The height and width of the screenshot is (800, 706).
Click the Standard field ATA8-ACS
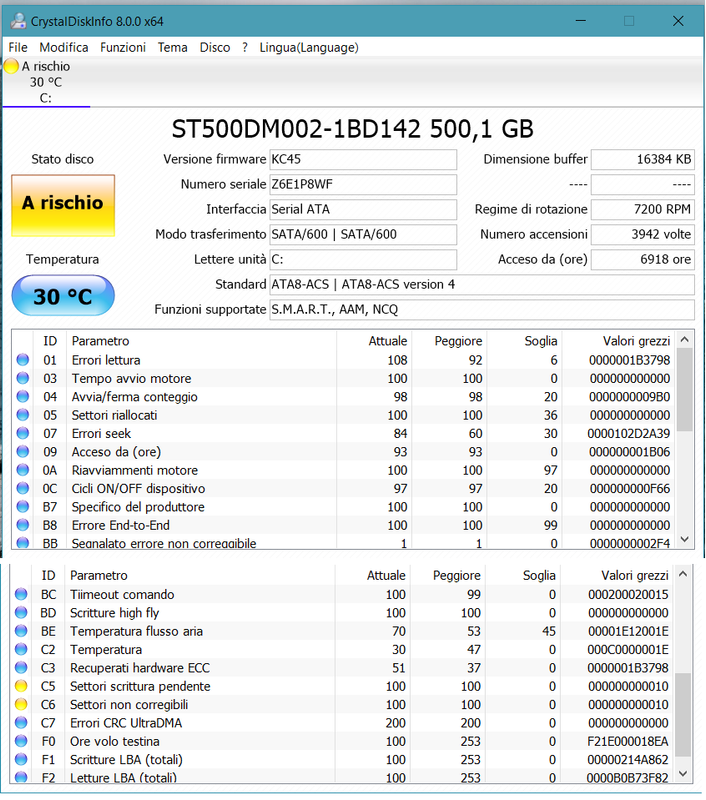pyautogui.click(x=482, y=284)
